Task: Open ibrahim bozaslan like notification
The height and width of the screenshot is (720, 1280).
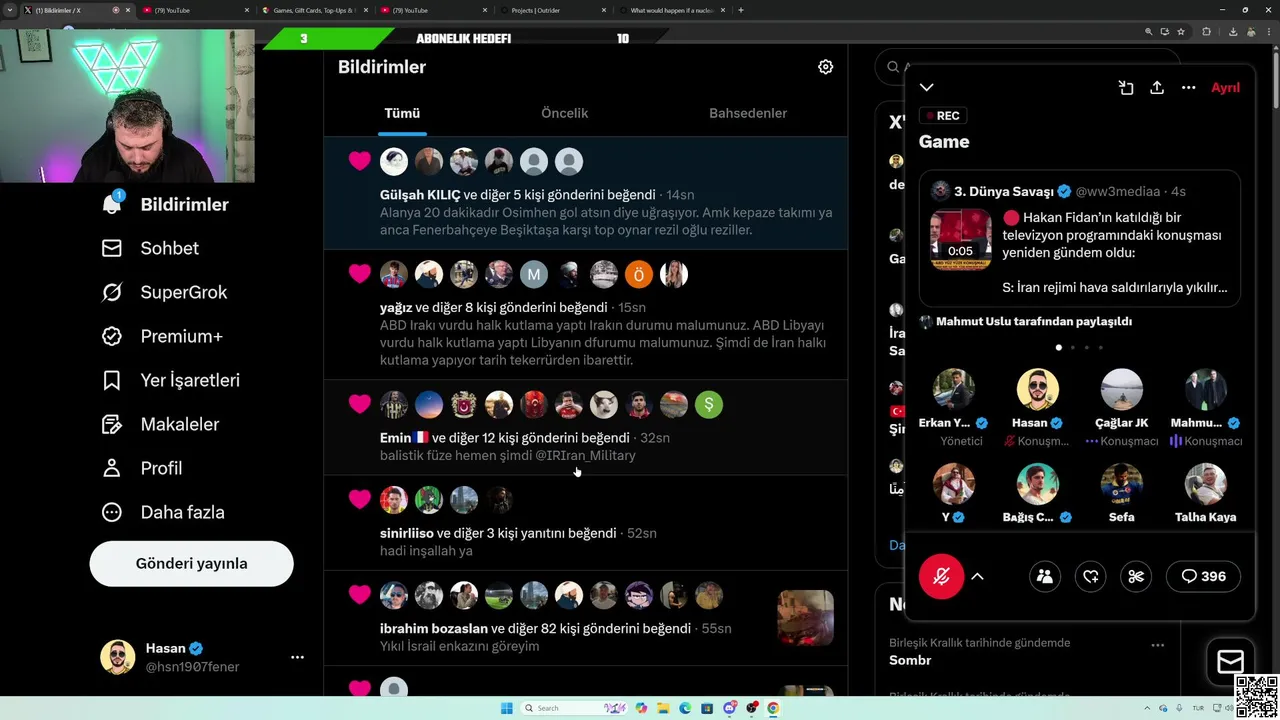Action: tap(586, 618)
